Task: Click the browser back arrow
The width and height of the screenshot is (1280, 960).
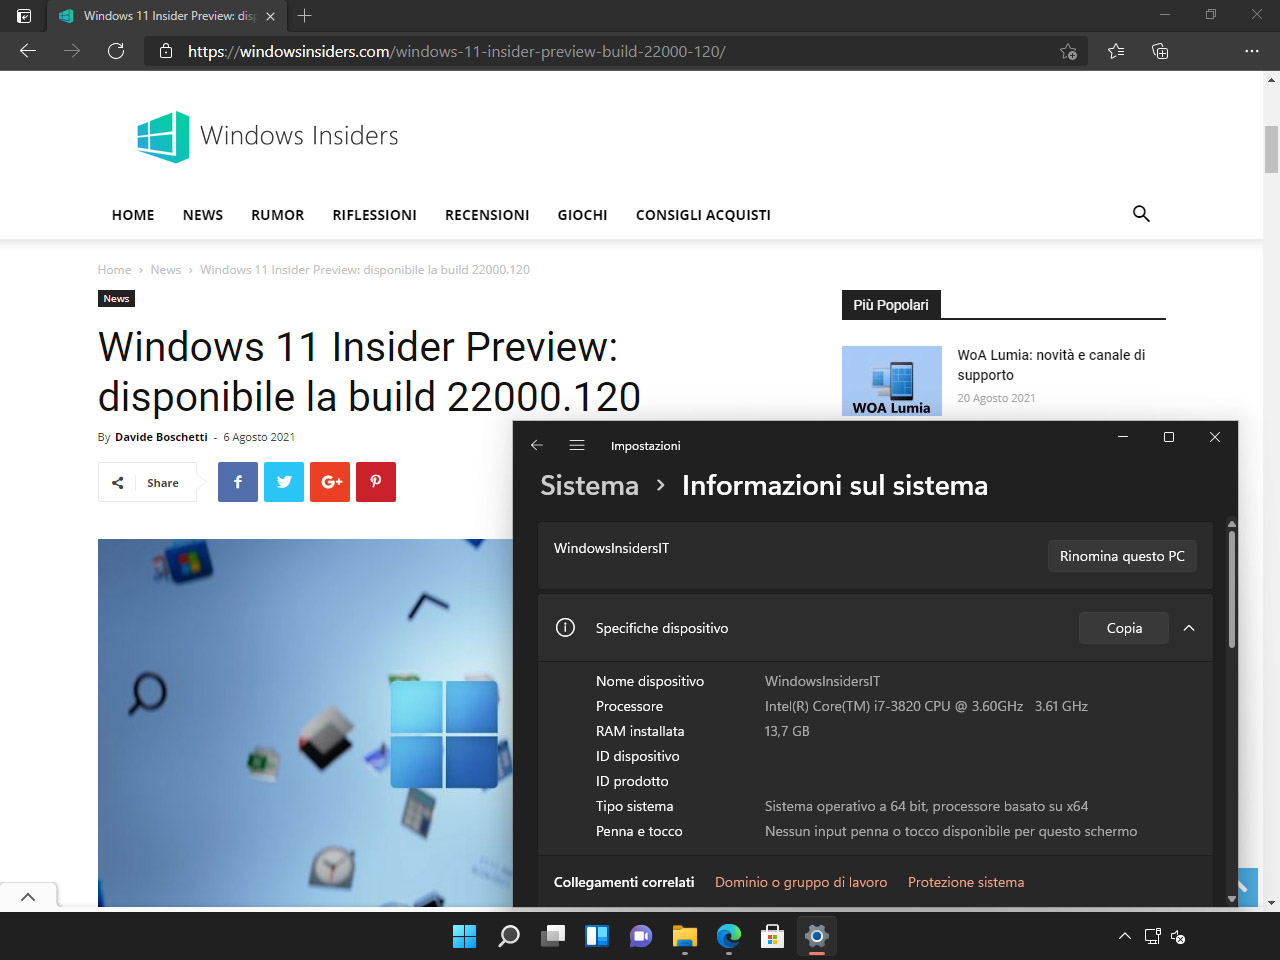Action: click(x=28, y=51)
